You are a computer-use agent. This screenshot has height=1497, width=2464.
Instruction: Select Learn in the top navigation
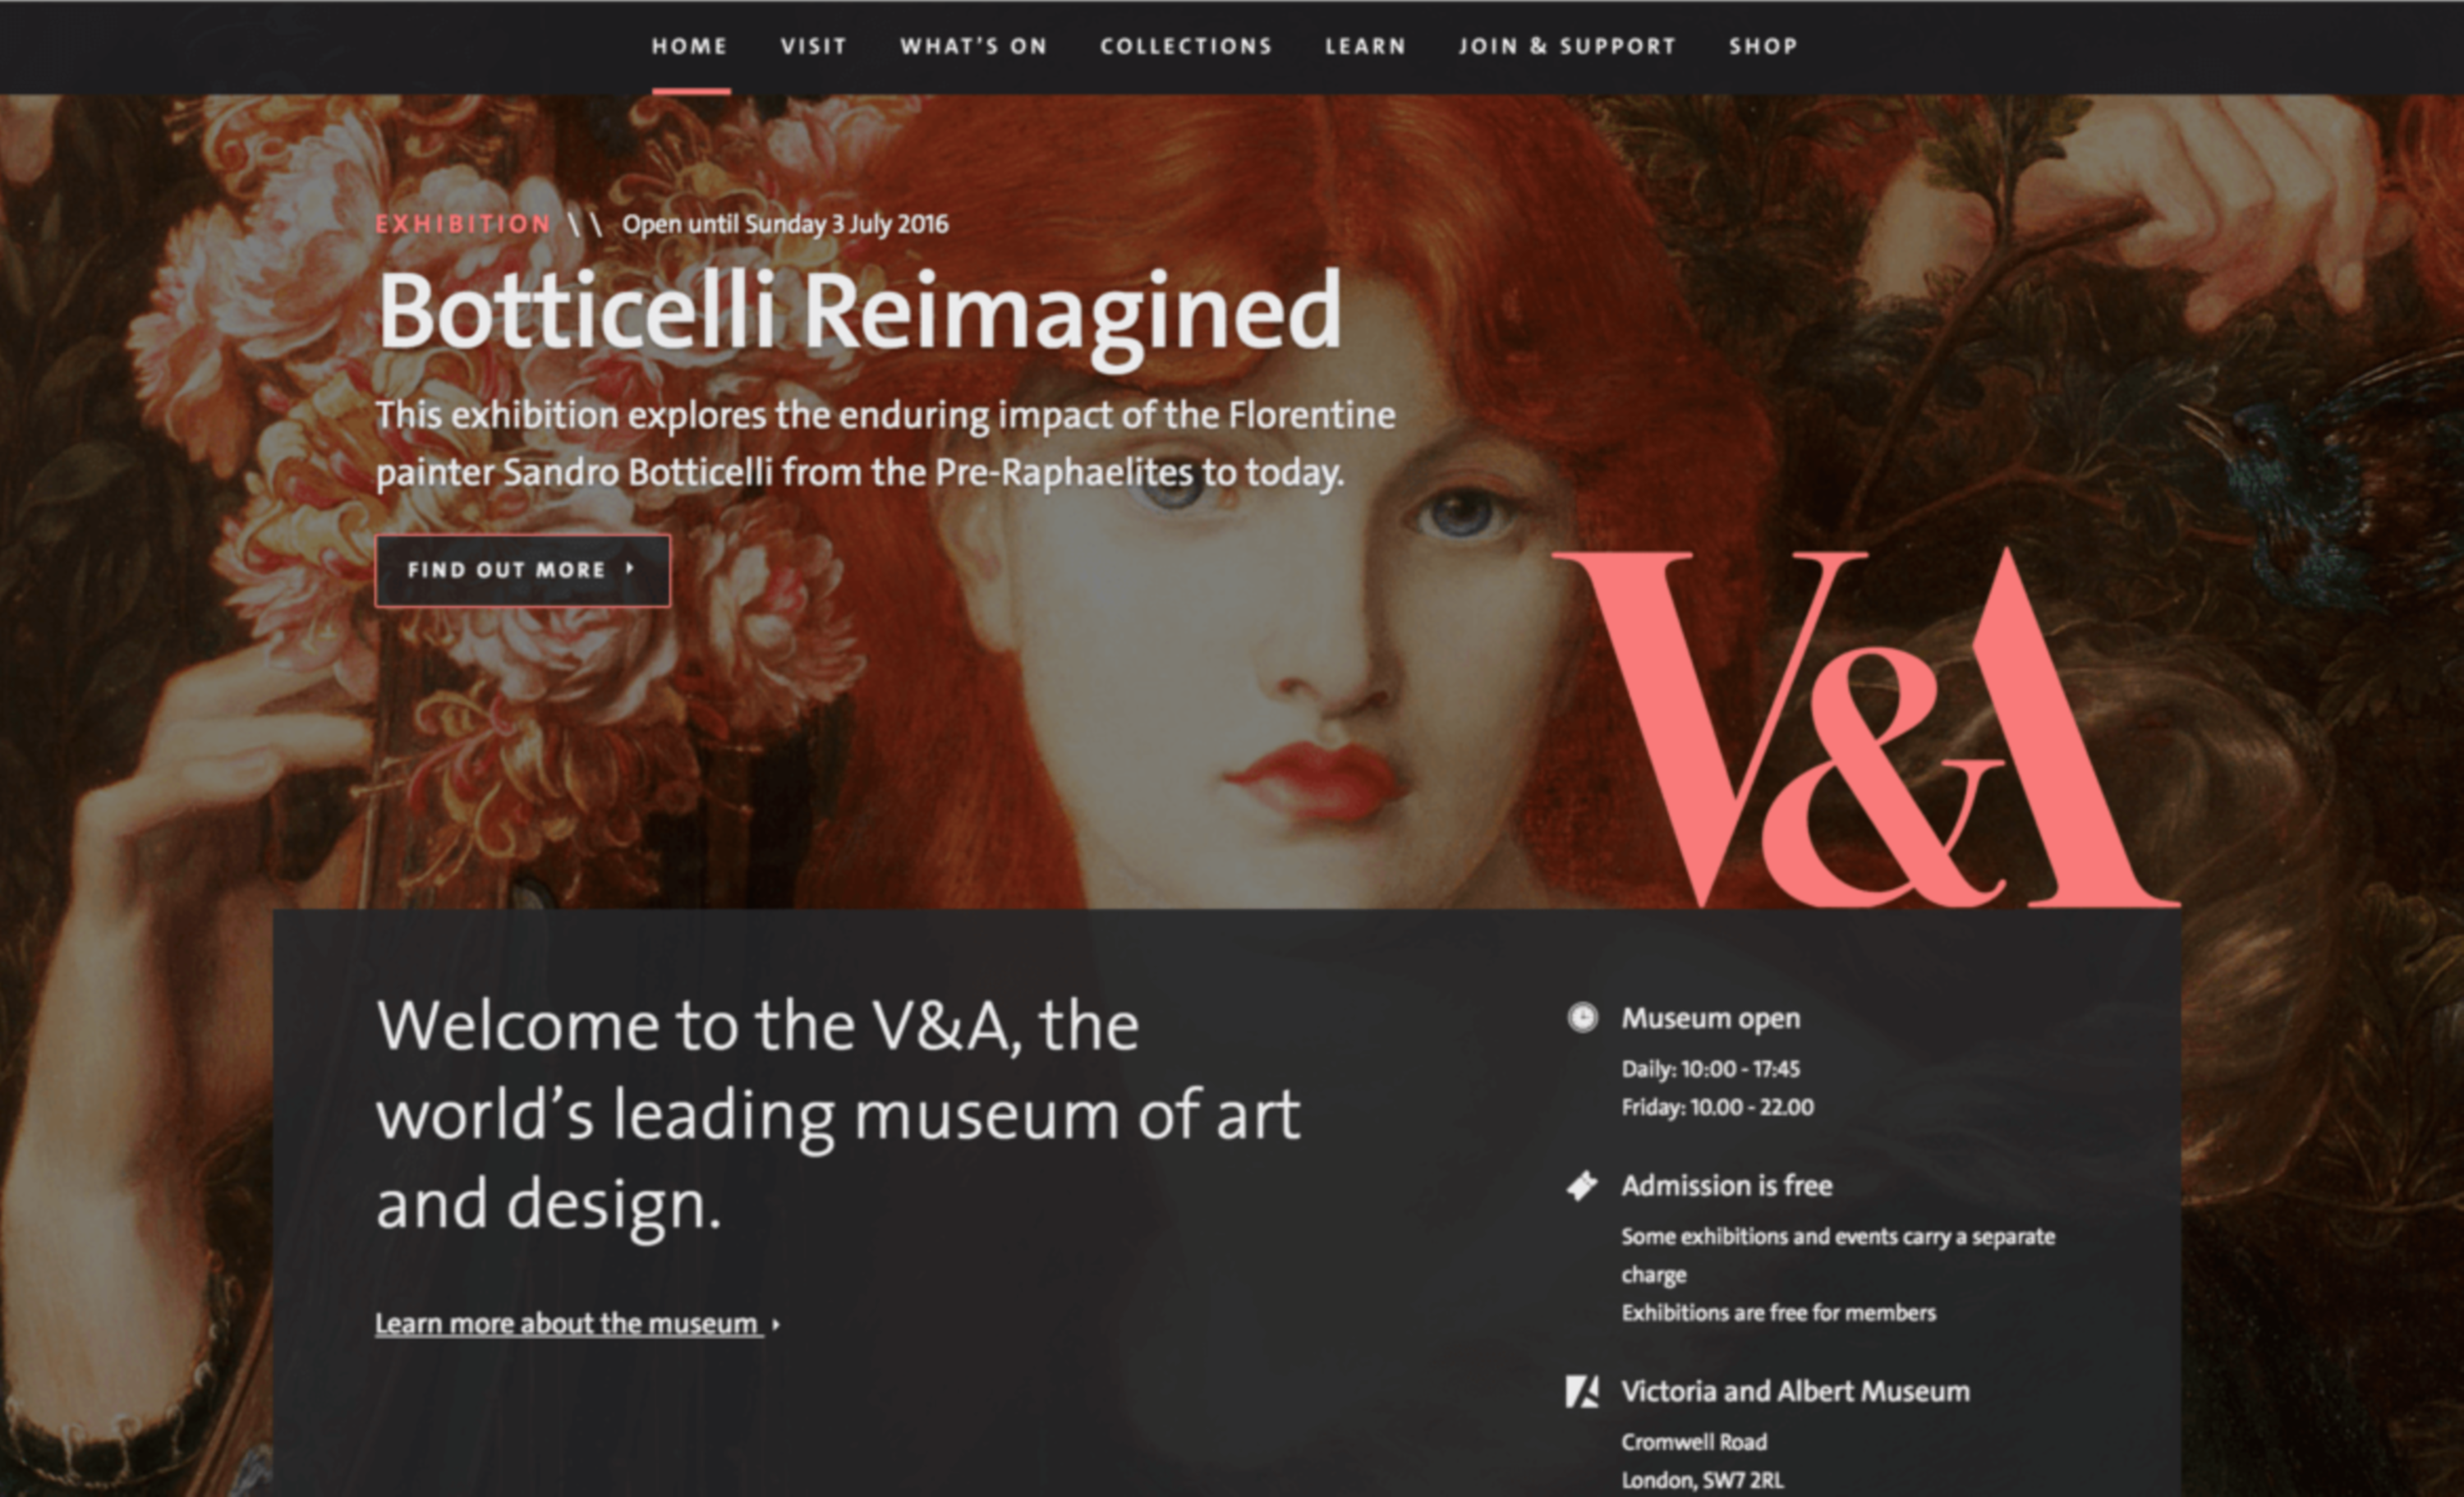click(1366, 46)
